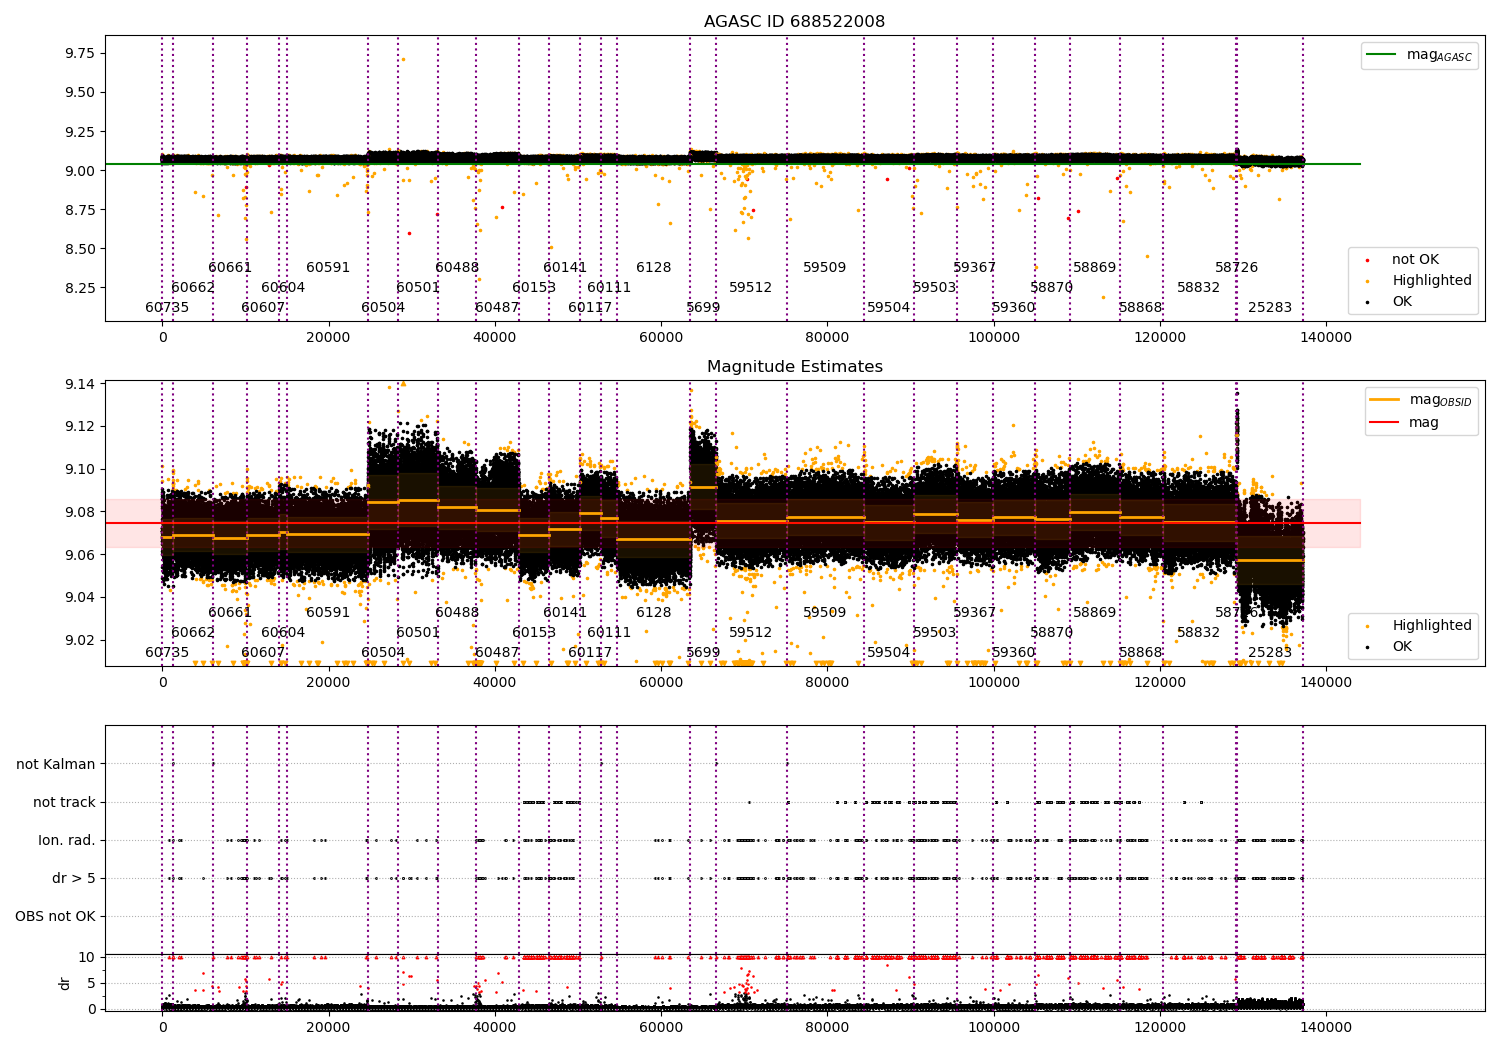The width and height of the screenshot is (1500, 1050).
Task: Click obsid label 59367 in top plot
Action: coord(975,268)
